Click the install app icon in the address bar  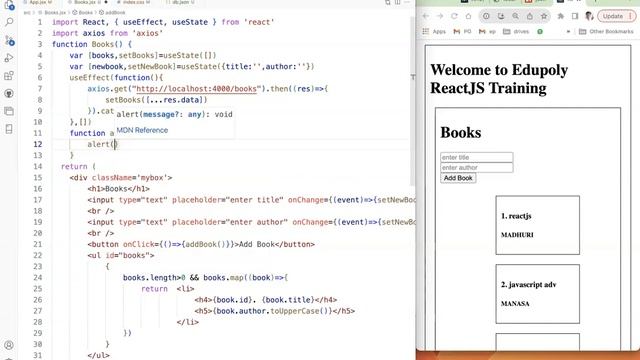(x=501, y=16)
